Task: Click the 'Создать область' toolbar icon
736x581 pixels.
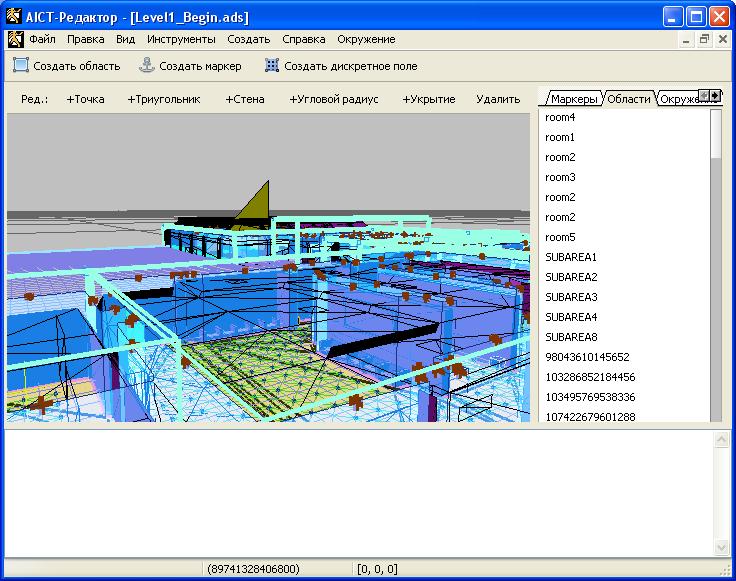Action: (x=21, y=66)
